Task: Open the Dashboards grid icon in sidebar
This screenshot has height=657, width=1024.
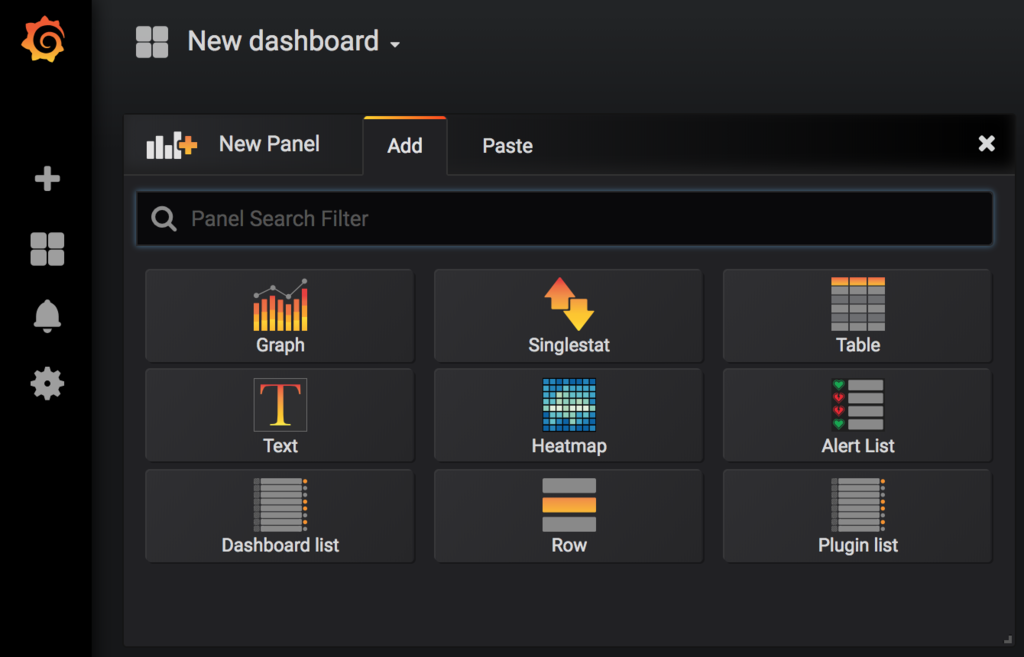Action: point(47,249)
